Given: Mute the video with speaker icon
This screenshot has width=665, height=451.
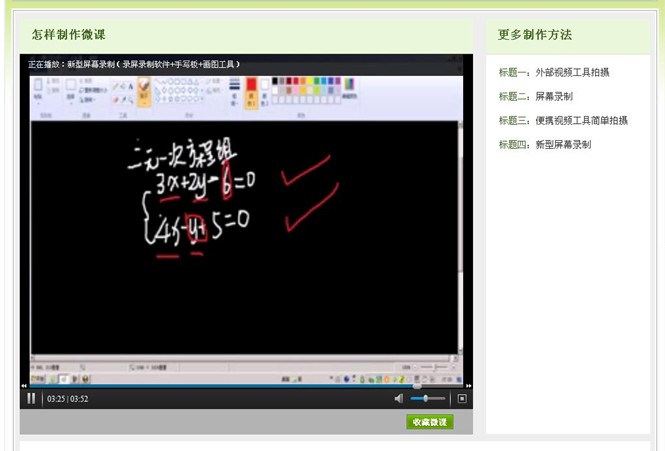Looking at the screenshot, I should [399, 398].
